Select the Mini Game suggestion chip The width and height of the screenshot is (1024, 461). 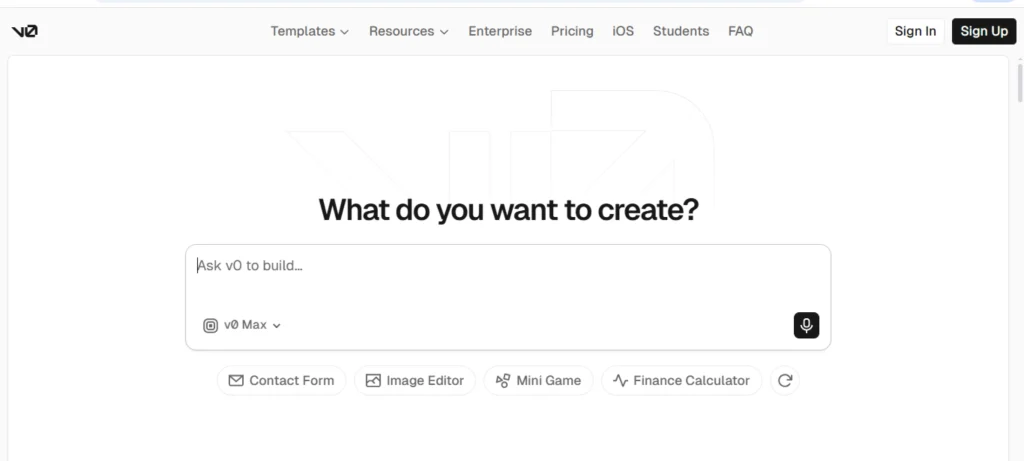(x=538, y=380)
